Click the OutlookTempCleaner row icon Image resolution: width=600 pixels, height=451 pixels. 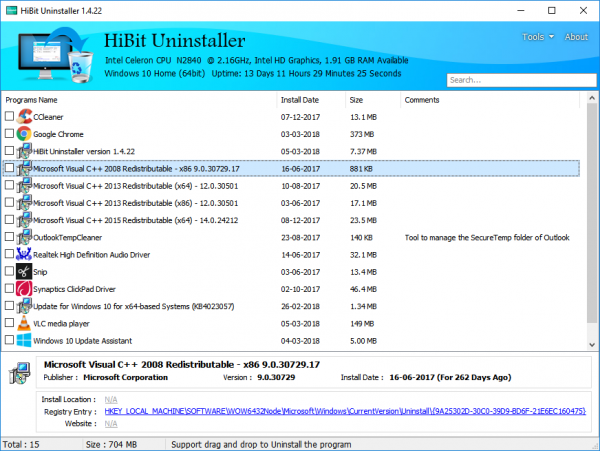point(24,237)
